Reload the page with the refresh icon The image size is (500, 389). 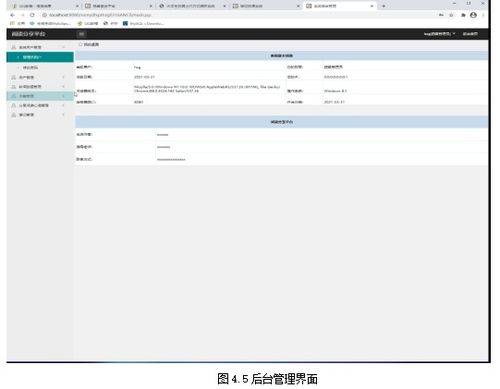point(32,15)
